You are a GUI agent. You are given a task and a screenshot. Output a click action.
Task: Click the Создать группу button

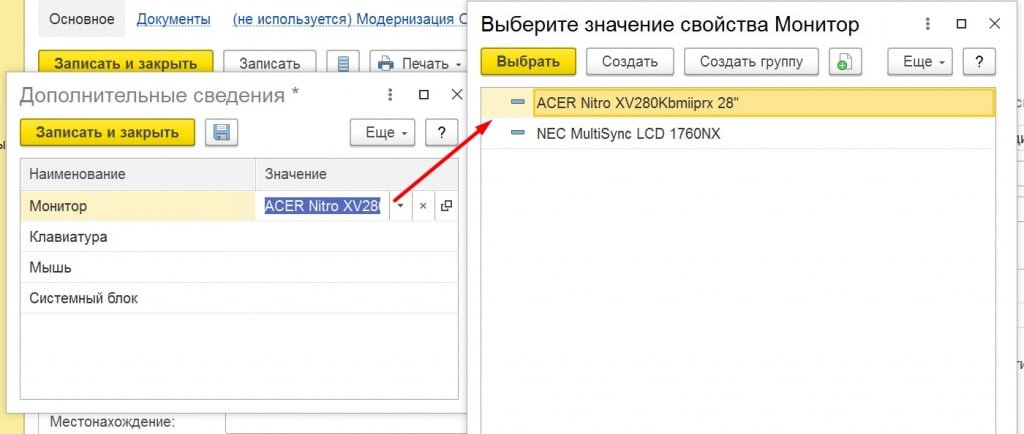pos(751,62)
